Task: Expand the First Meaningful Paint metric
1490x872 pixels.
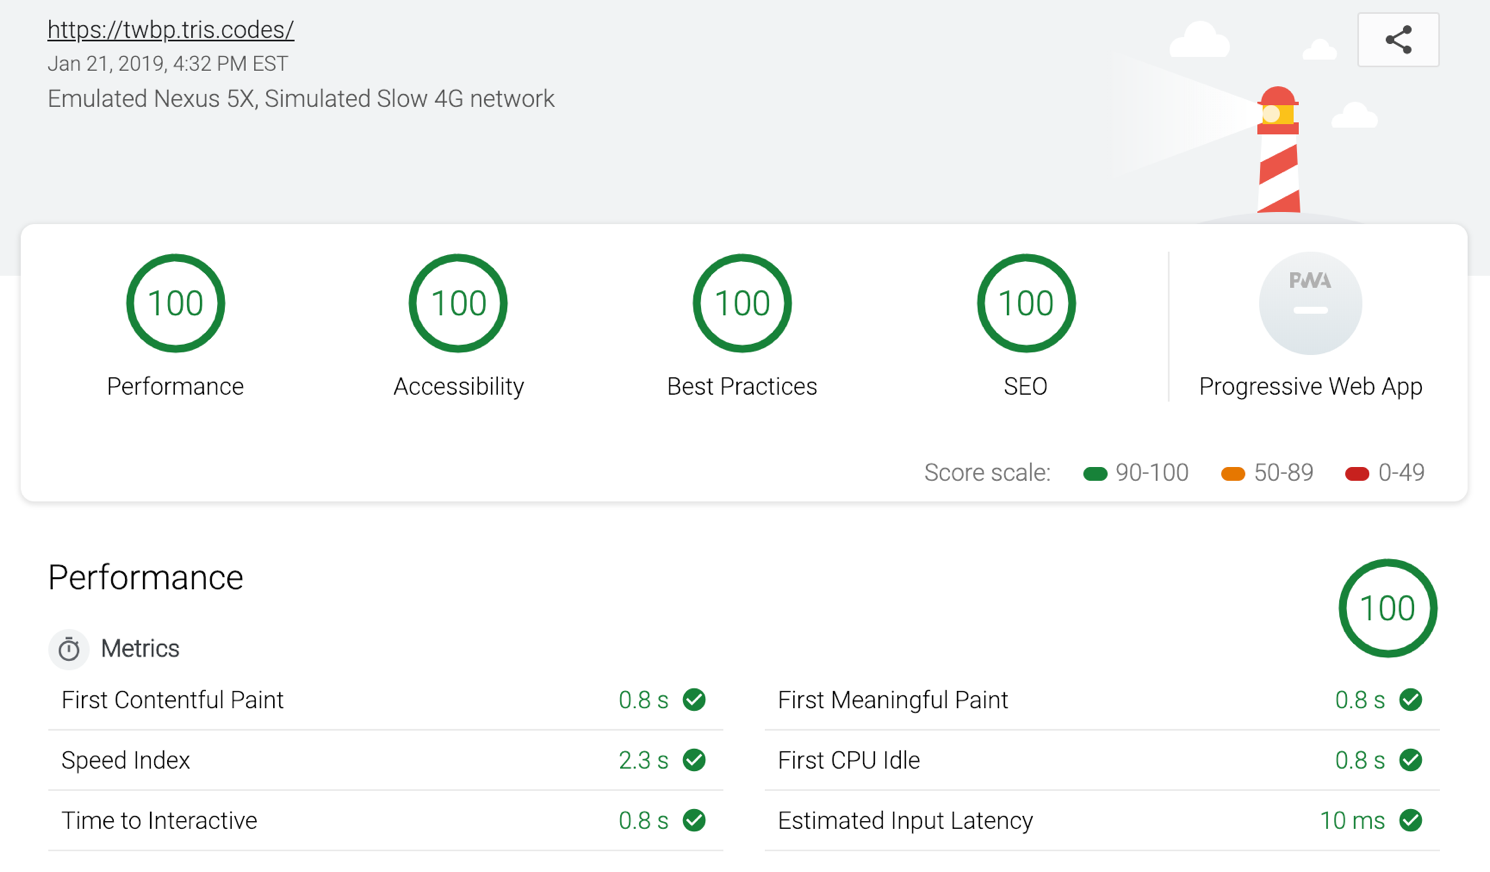Action: pos(892,700)
